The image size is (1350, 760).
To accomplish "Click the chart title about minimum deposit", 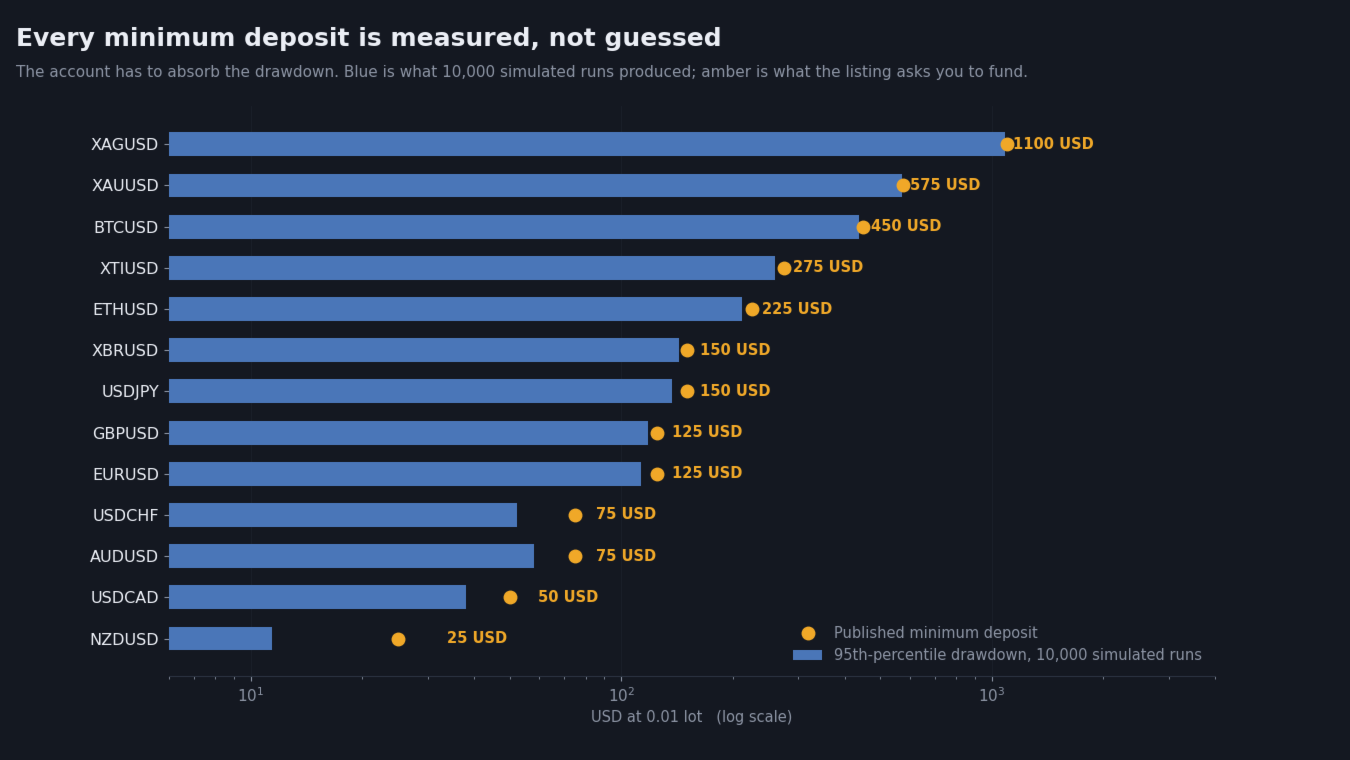I will [x=368, y=38].
